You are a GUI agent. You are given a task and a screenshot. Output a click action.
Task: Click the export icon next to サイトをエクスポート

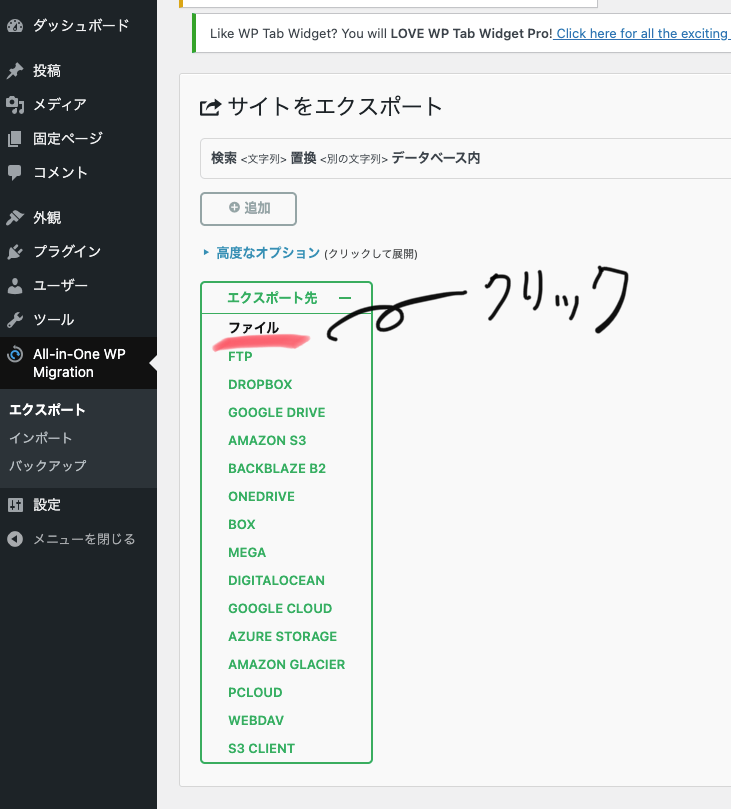[210, 107]
